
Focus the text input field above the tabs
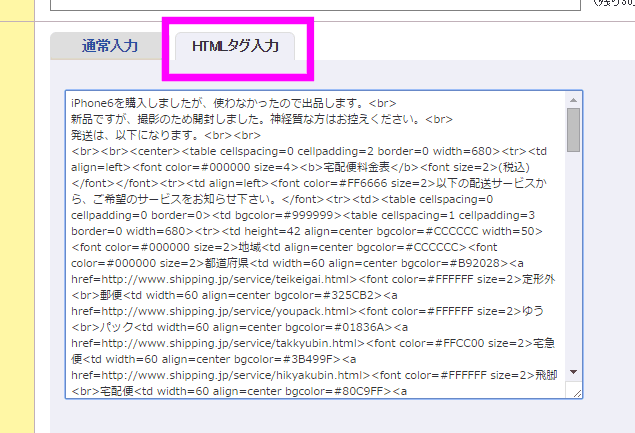(x=300, y=5)
